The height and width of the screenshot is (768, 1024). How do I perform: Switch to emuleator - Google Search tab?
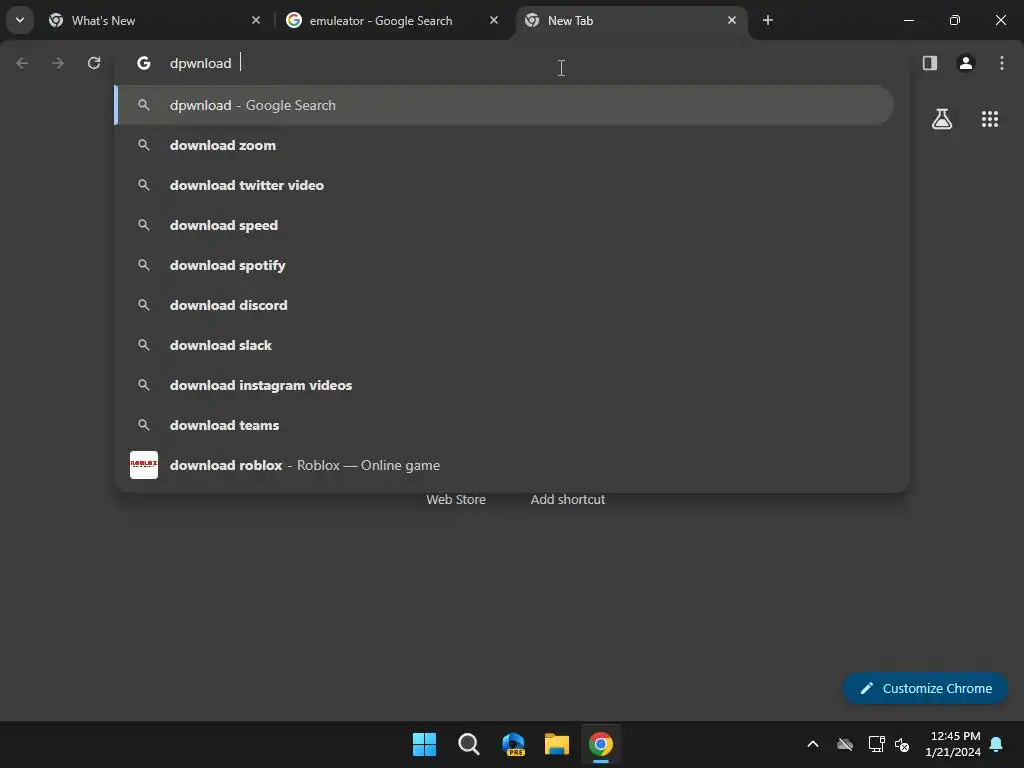coord(392,21)
